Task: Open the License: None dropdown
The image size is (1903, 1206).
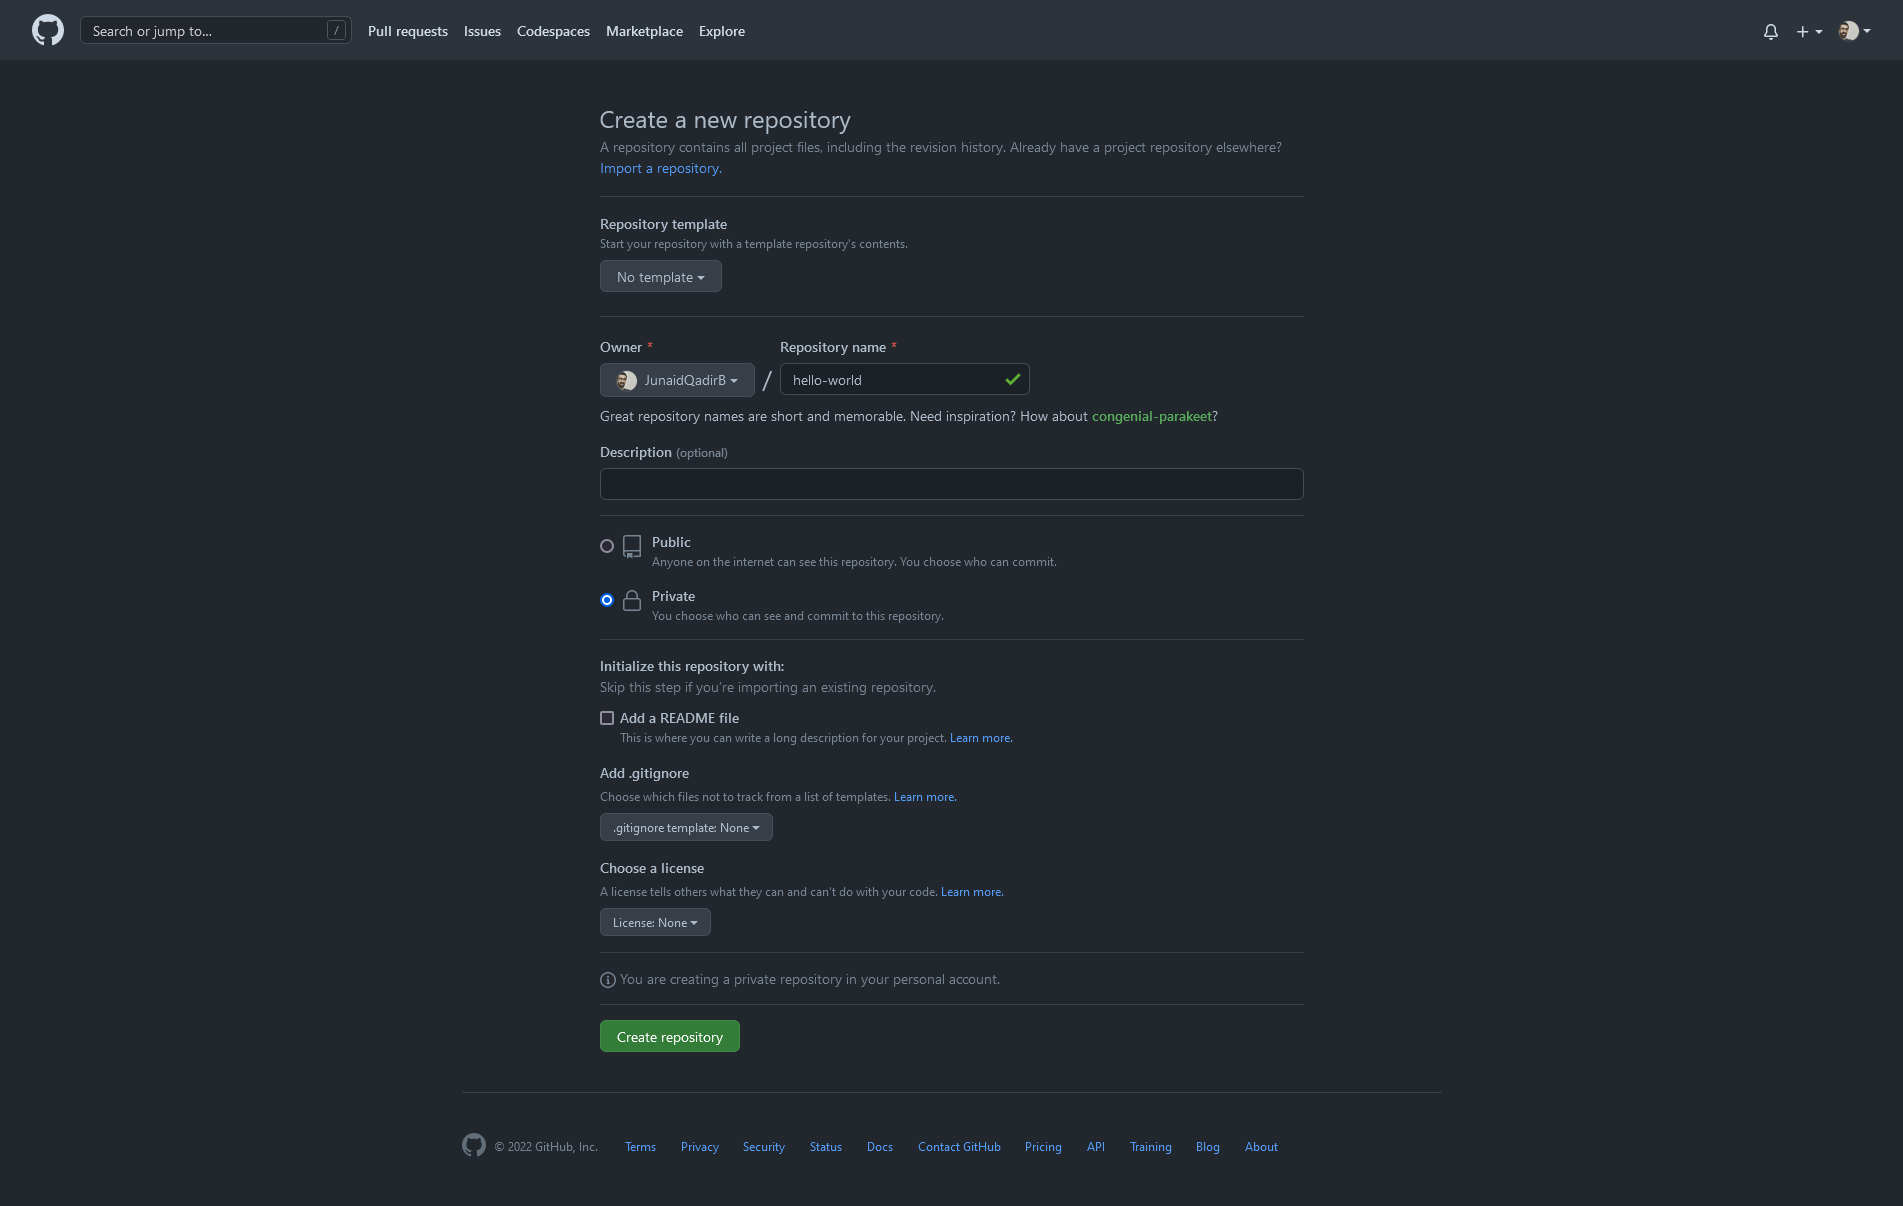Action: pos(655,923)
